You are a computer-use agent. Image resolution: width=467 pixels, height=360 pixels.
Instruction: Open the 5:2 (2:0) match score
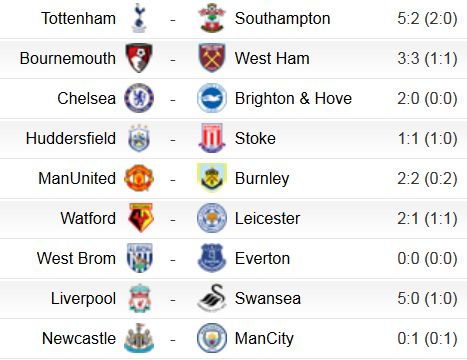coord(427,18)
